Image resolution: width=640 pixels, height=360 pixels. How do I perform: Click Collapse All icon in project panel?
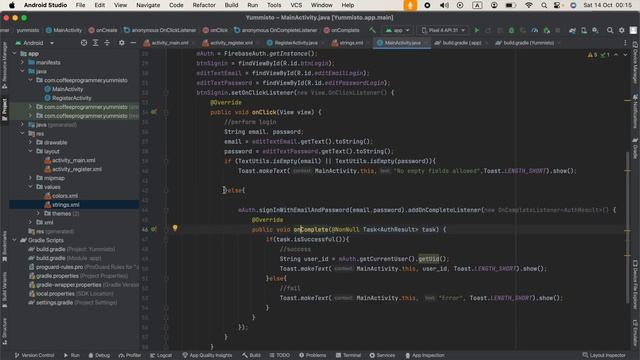[x=107, y=43]
